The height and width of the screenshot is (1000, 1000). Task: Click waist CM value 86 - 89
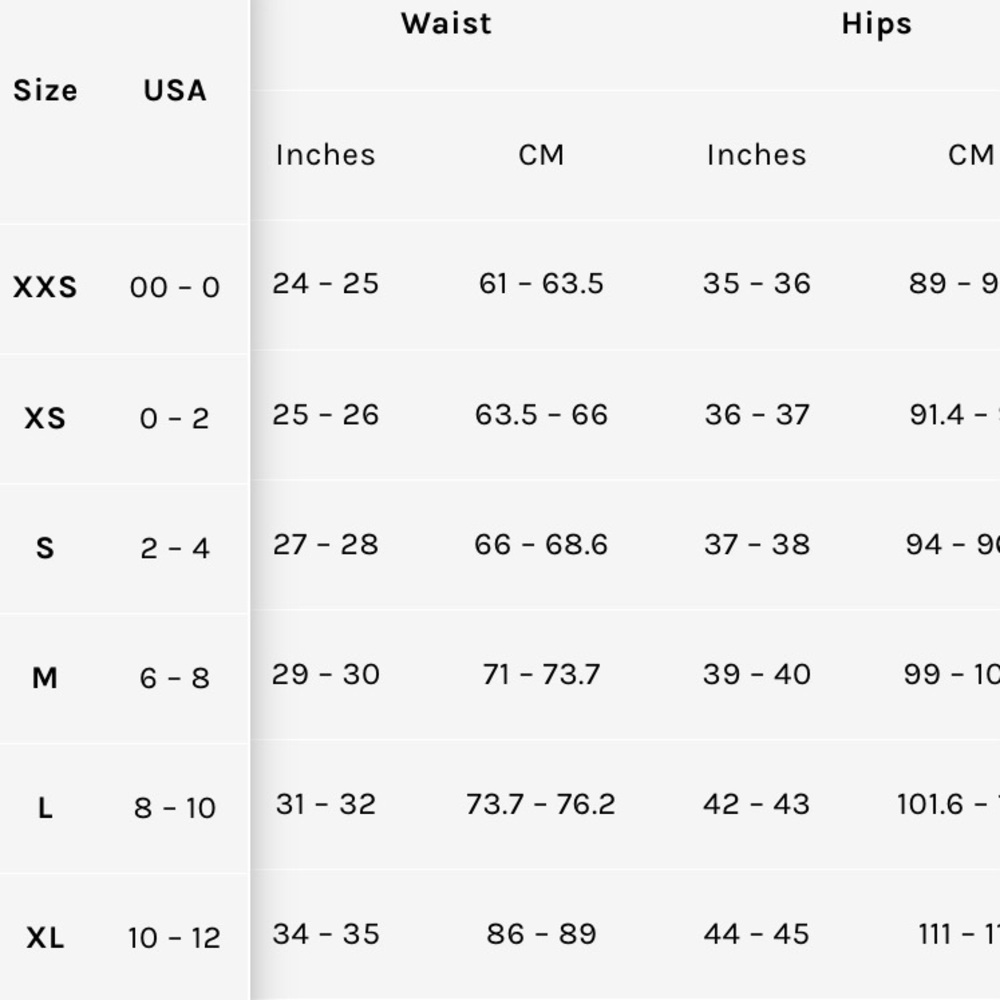click(541, 934)
